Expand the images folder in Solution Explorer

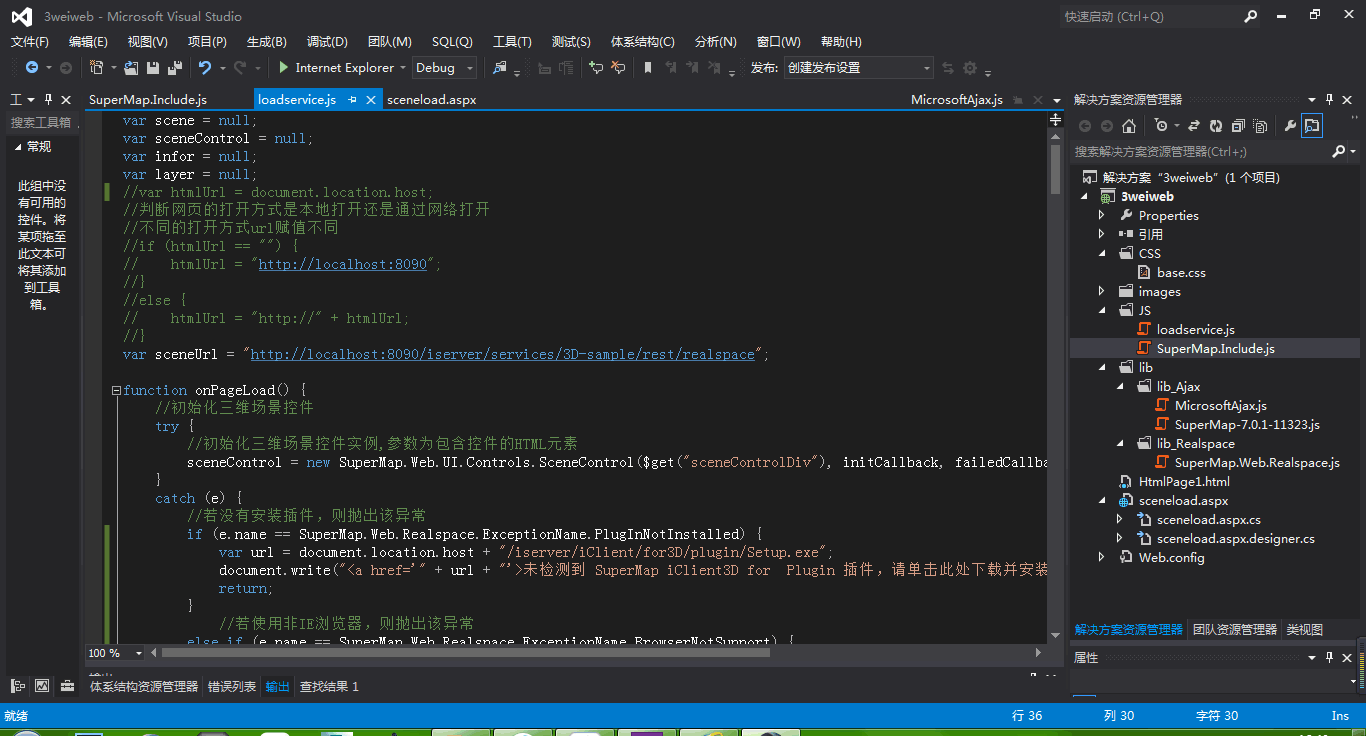click(x=1102, y=291)
